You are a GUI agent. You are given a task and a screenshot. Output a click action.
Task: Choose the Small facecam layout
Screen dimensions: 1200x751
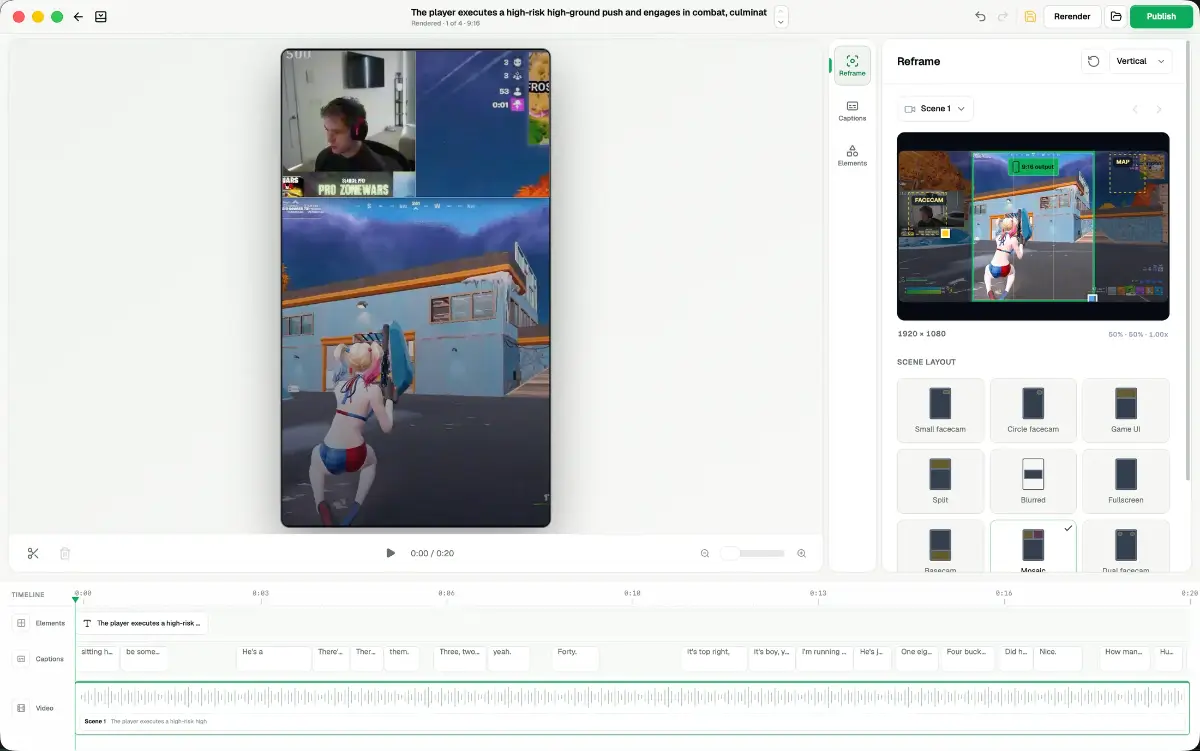coord(940,410)
